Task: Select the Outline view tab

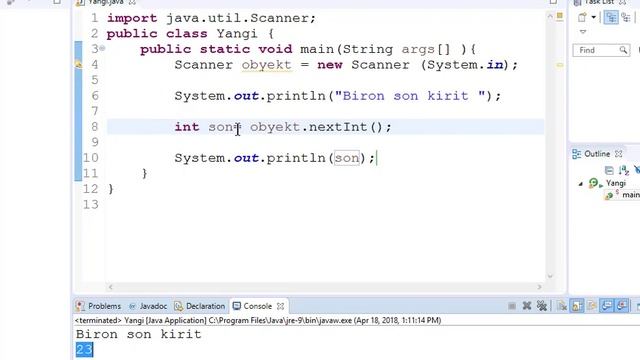Action: tap(591, 154)
